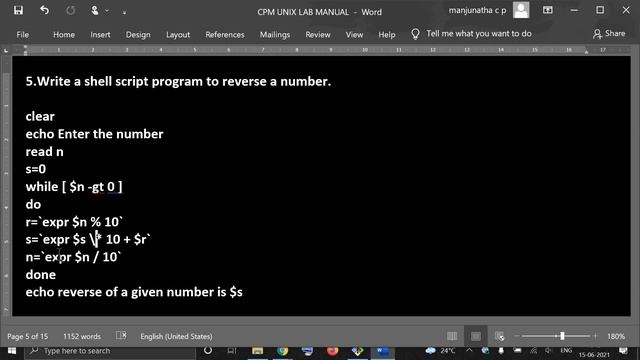Switch to the Home tab
This screenshot has width=640, height=360.
pyautogui.click(x=64, y=35)
